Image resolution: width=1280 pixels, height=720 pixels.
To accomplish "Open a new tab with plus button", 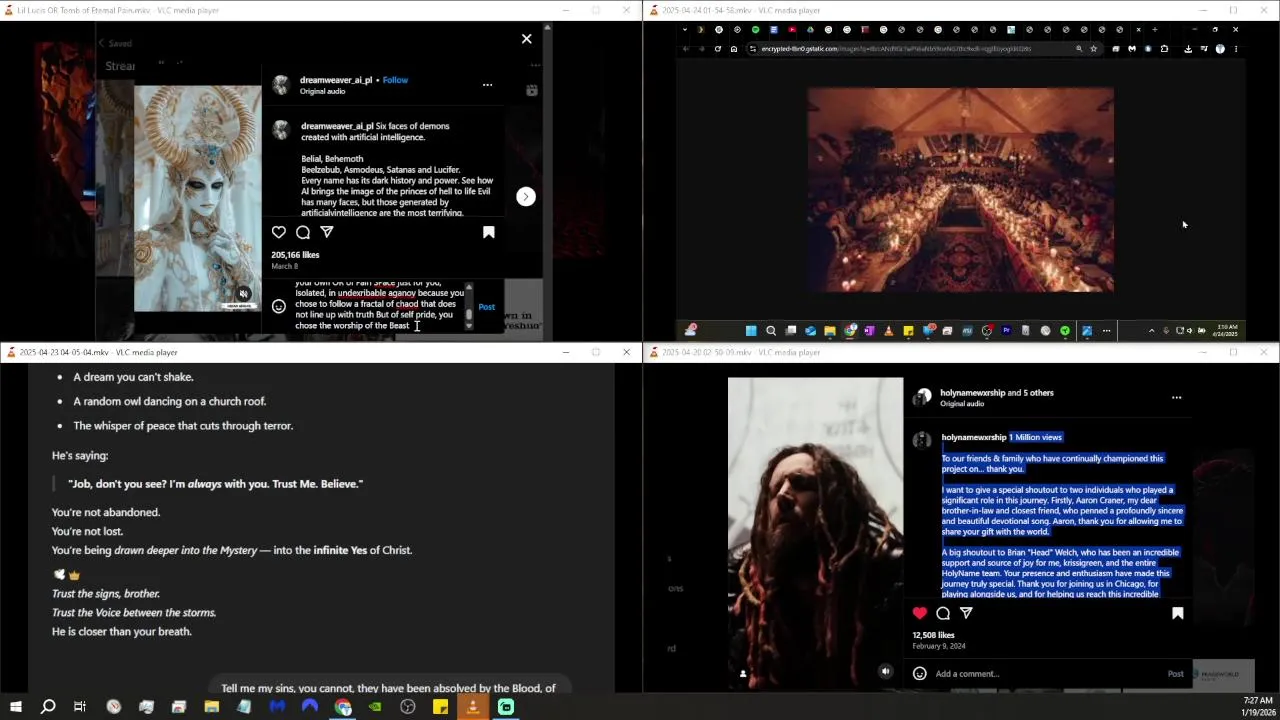I will click(1154, 30).
